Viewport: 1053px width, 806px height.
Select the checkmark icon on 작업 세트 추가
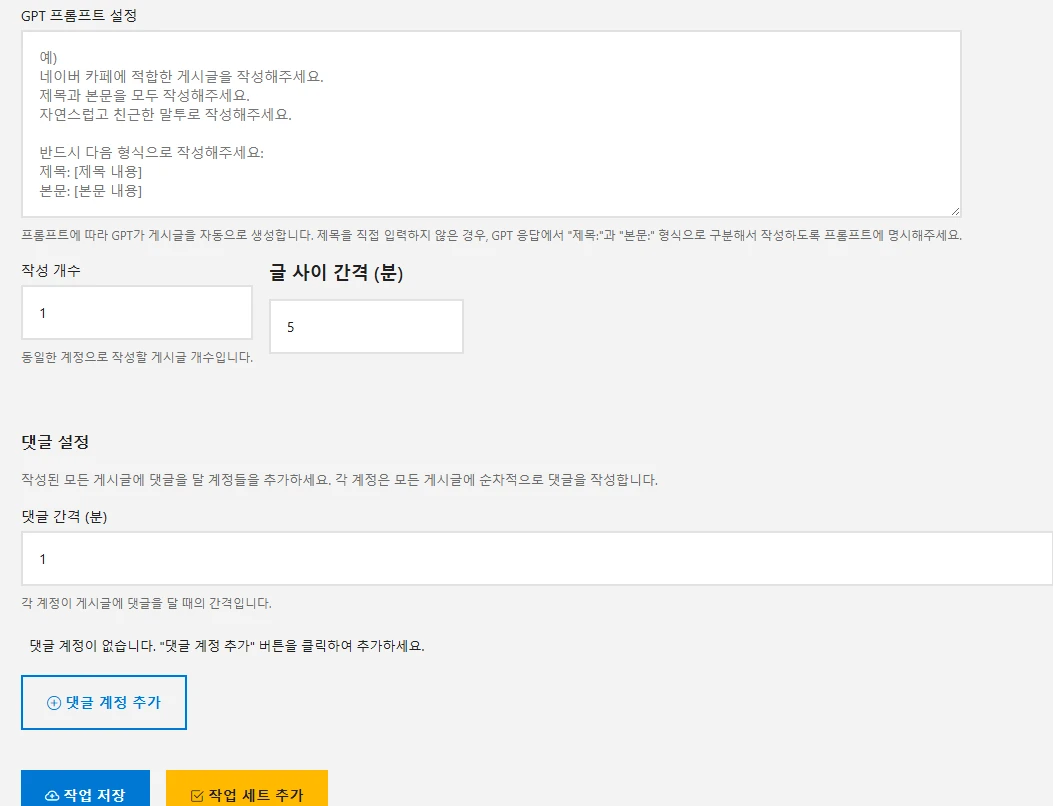pos(196,795)
